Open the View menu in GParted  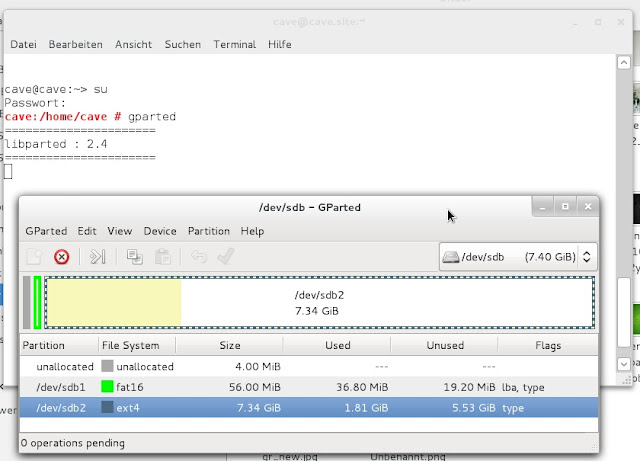pos(120,231)
